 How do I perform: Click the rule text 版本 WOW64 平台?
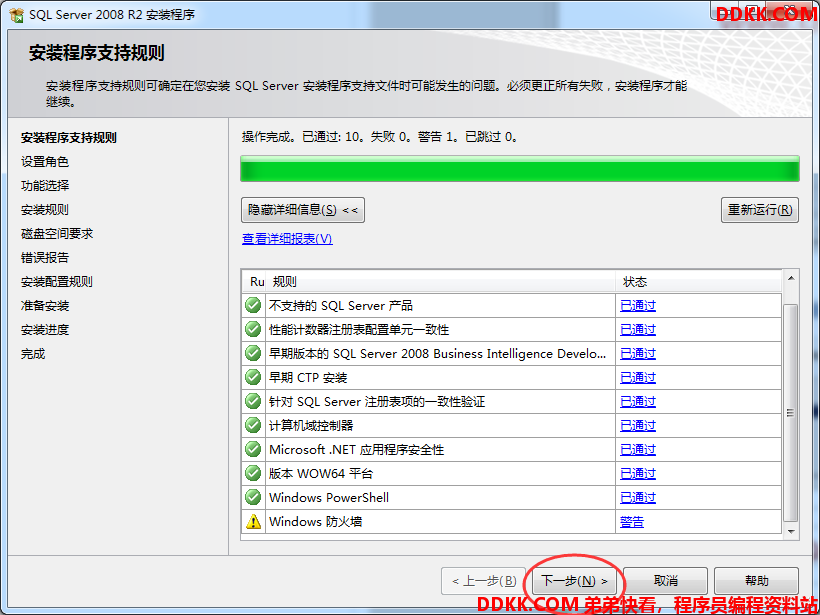coord(321,474)
